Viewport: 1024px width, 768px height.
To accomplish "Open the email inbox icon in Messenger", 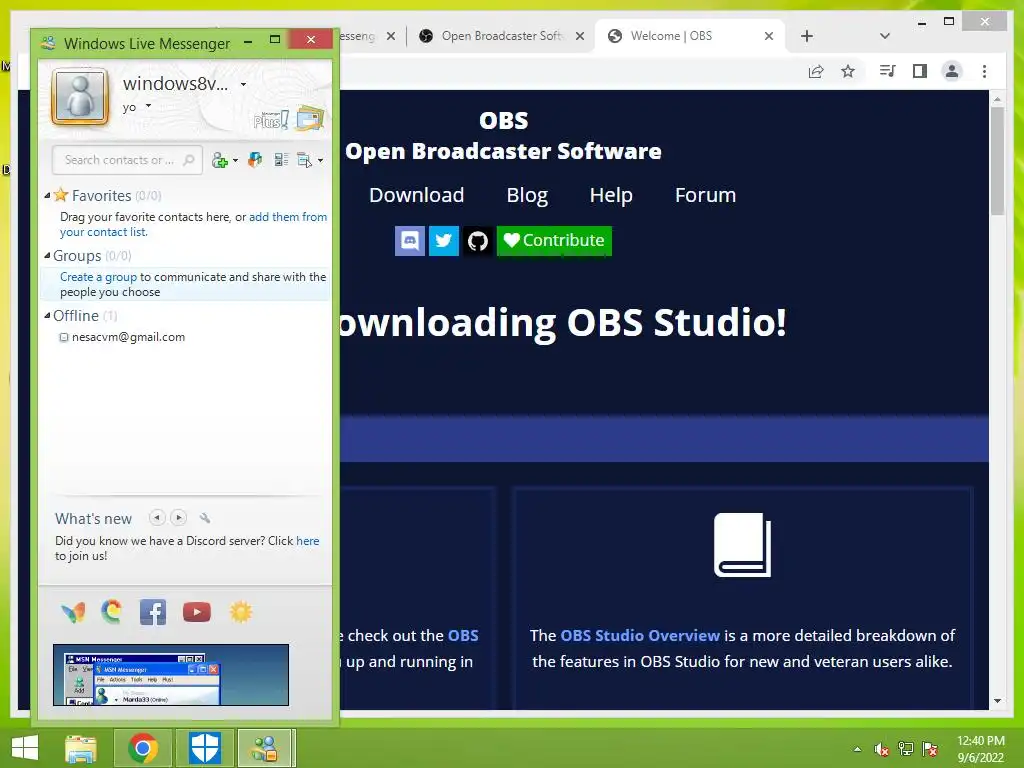I will click(x=310, y=118).
